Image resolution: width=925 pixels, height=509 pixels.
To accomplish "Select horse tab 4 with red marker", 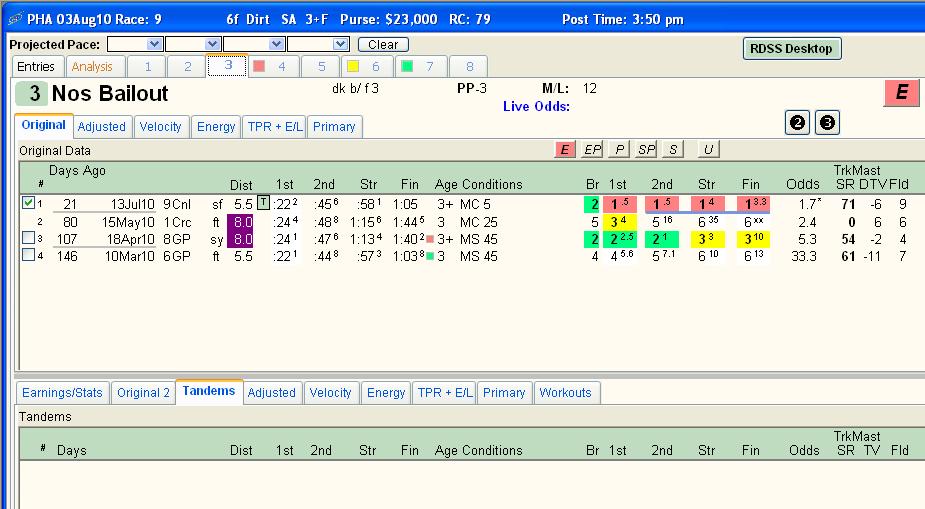I will coord(273,67).
